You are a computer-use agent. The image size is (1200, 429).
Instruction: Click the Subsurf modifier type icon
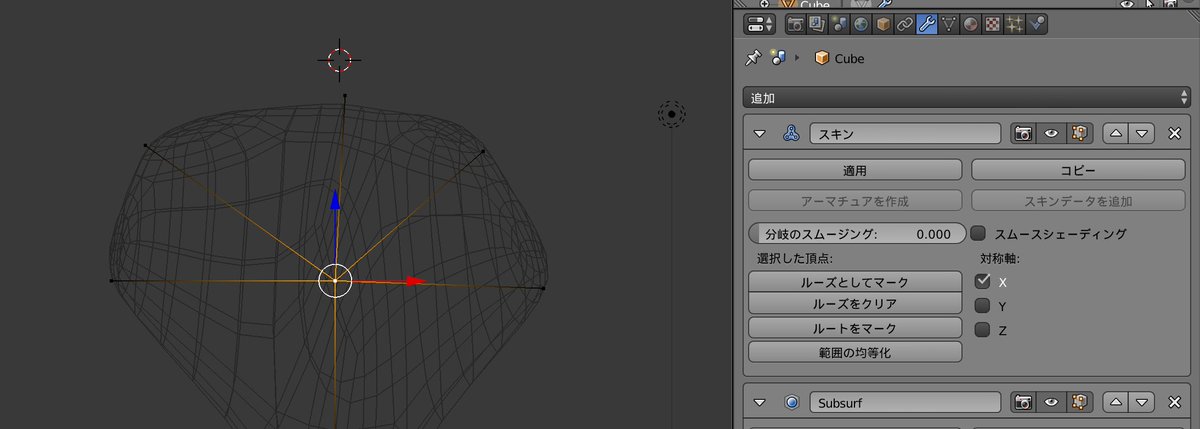(x=792, y=403)
